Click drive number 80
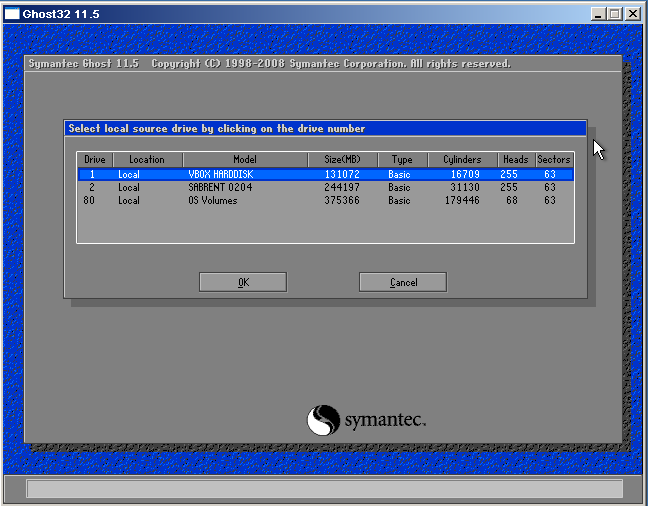The height and width of the screenshot is (506, 648). click(89, 200)
